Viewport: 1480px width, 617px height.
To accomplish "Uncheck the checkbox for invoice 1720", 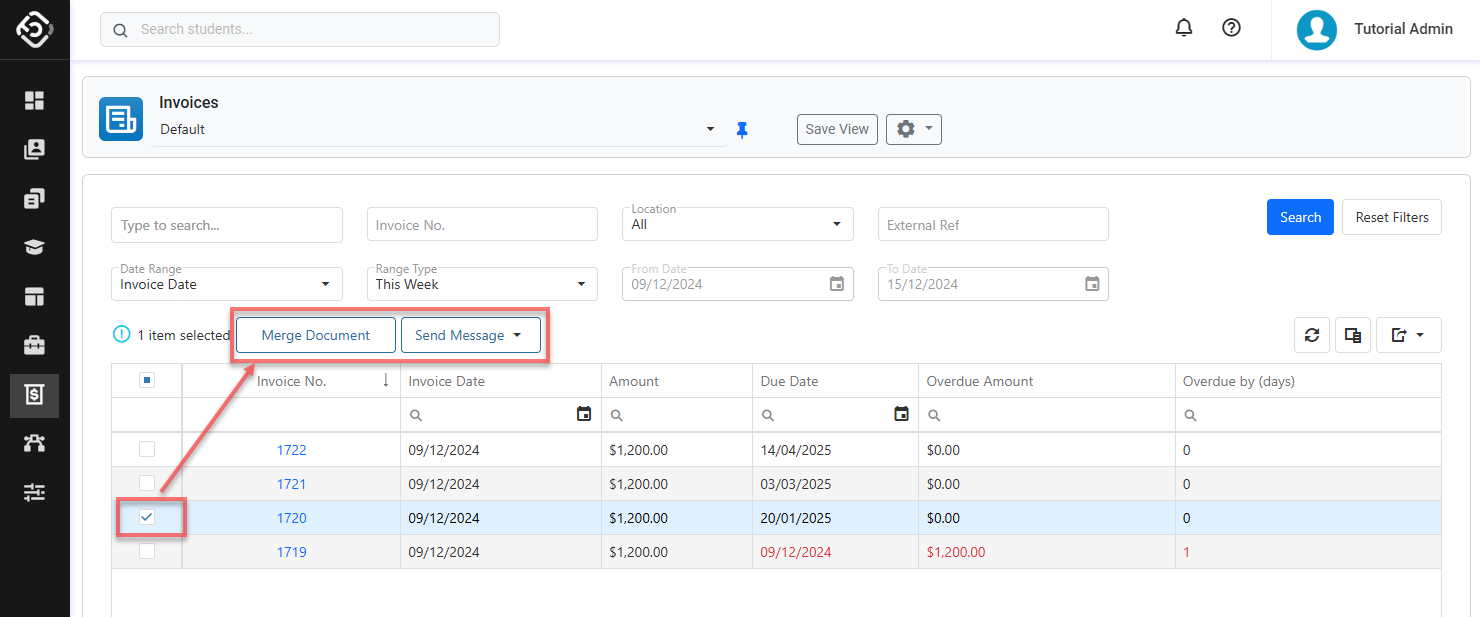I will pos(147,518).
